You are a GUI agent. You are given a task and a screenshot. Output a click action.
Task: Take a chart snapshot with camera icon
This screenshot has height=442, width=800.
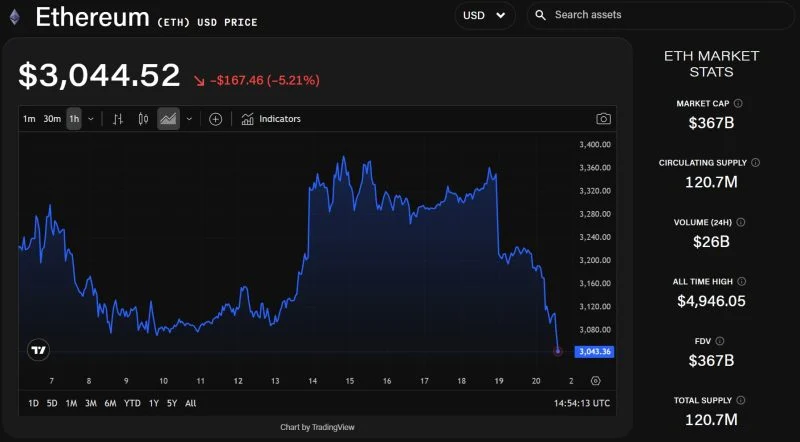pyautogui.click(x=603, y=119)
